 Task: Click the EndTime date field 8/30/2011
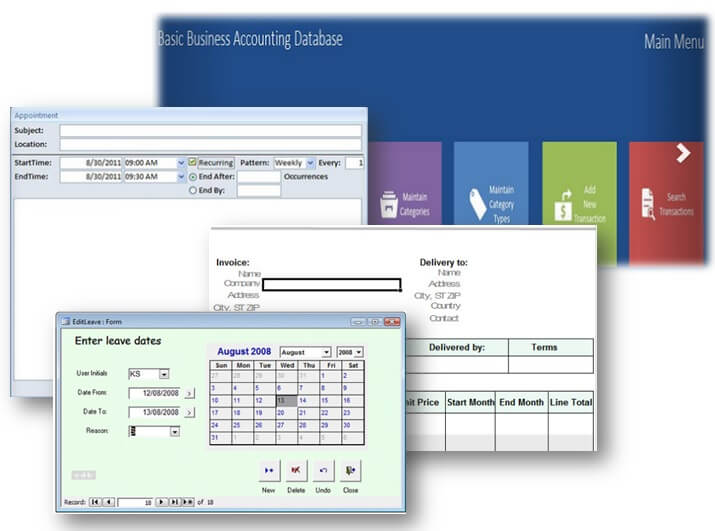pyautogui.click(x=91, y=177)
